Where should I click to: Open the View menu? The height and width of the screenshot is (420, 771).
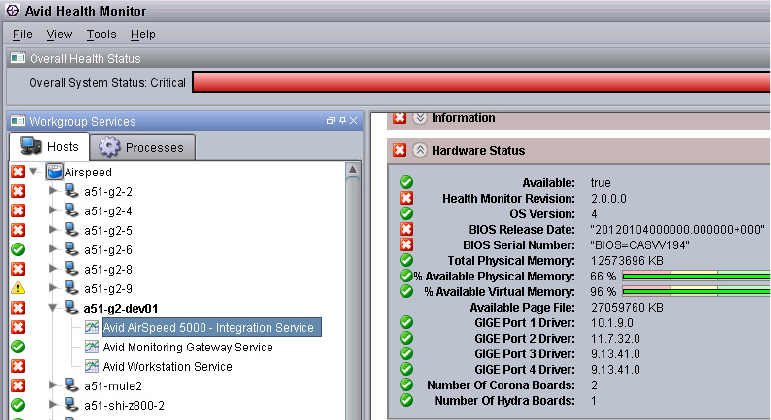pyautogui.click(x=59, y=34)
